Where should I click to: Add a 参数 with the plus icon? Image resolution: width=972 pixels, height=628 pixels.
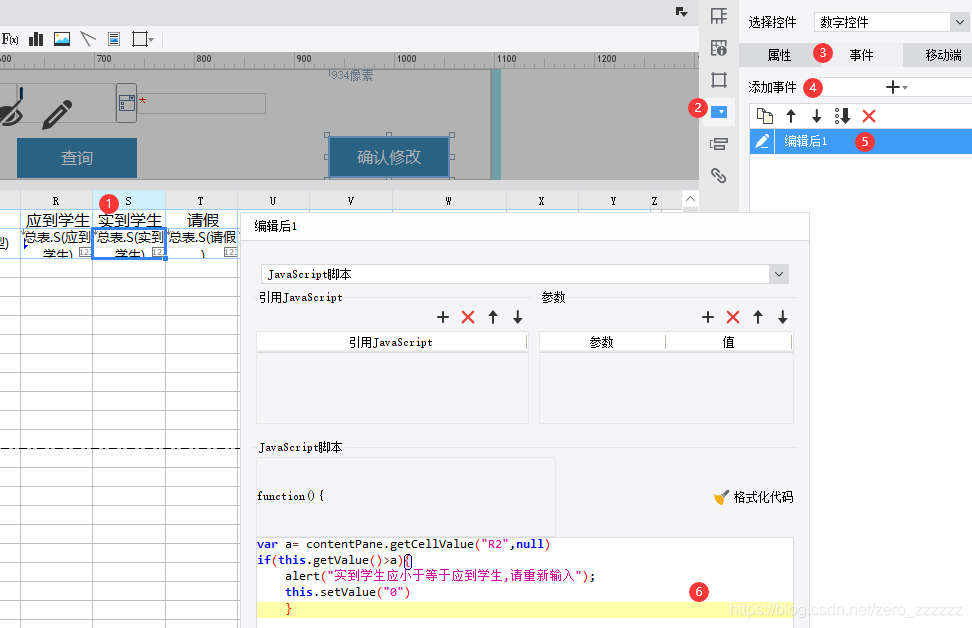pos(708,317)
